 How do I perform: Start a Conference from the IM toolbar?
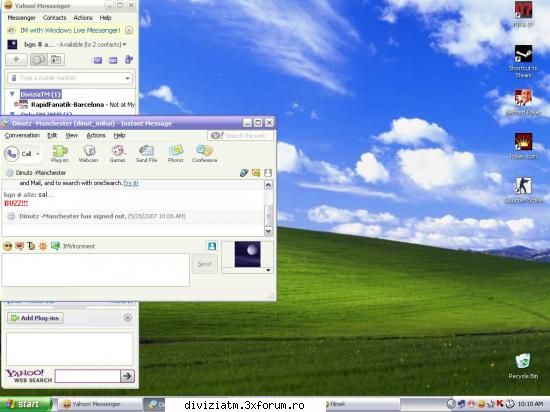point(204,154)
